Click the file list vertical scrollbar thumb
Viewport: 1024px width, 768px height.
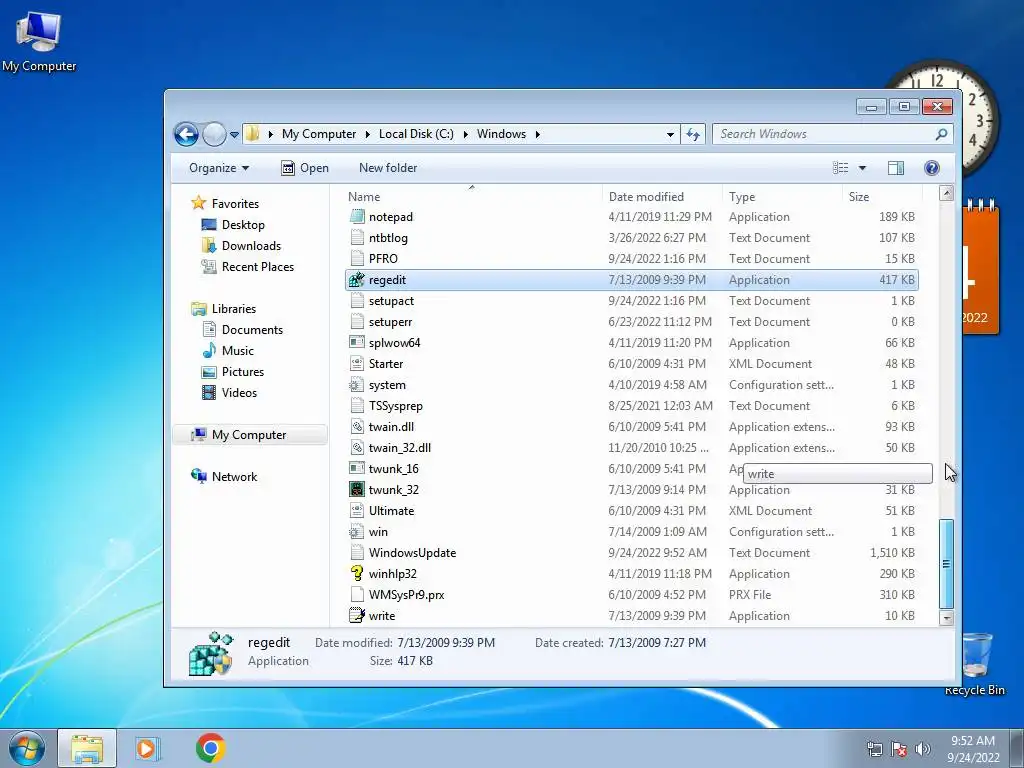point(946,564)
